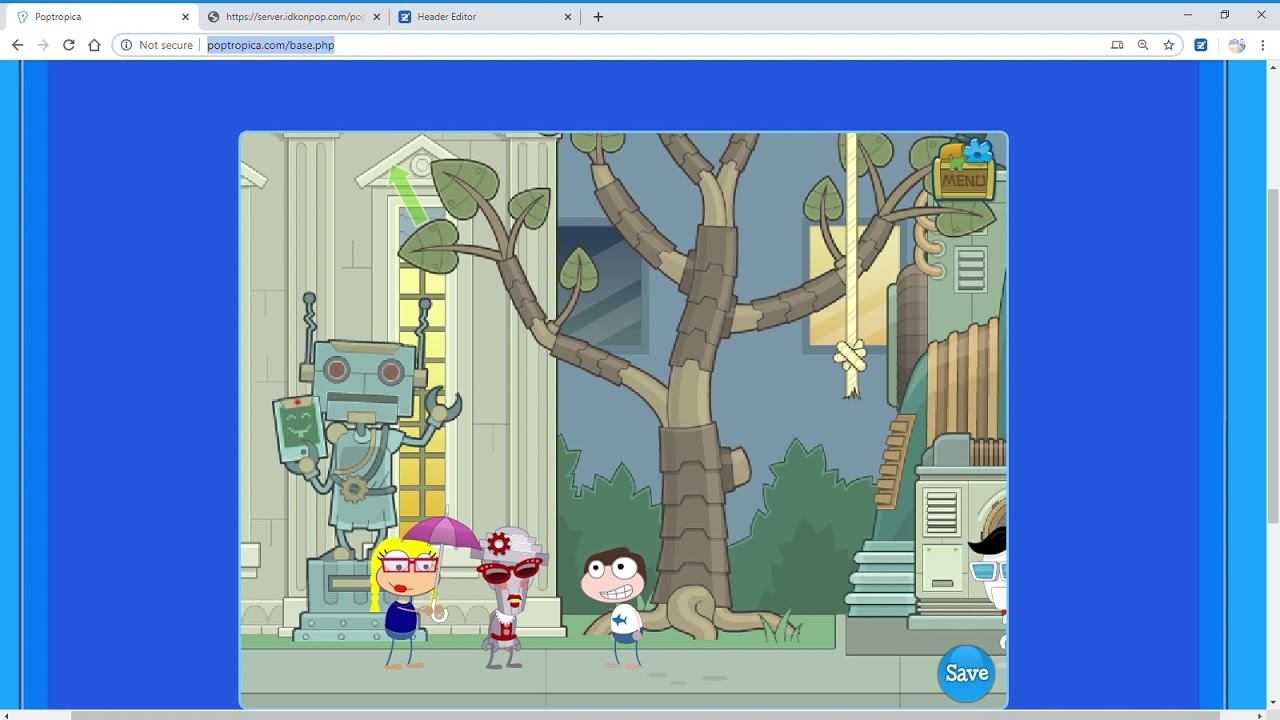Screen dimensions: 1280x720
Task: Open the Chrome three-dot menu
Action: [x=1263, y=45]
